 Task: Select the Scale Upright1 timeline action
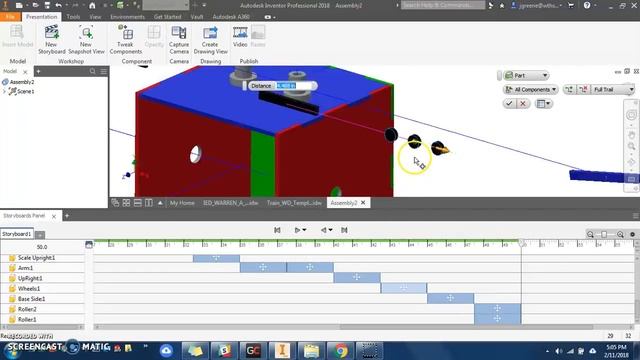216,258
